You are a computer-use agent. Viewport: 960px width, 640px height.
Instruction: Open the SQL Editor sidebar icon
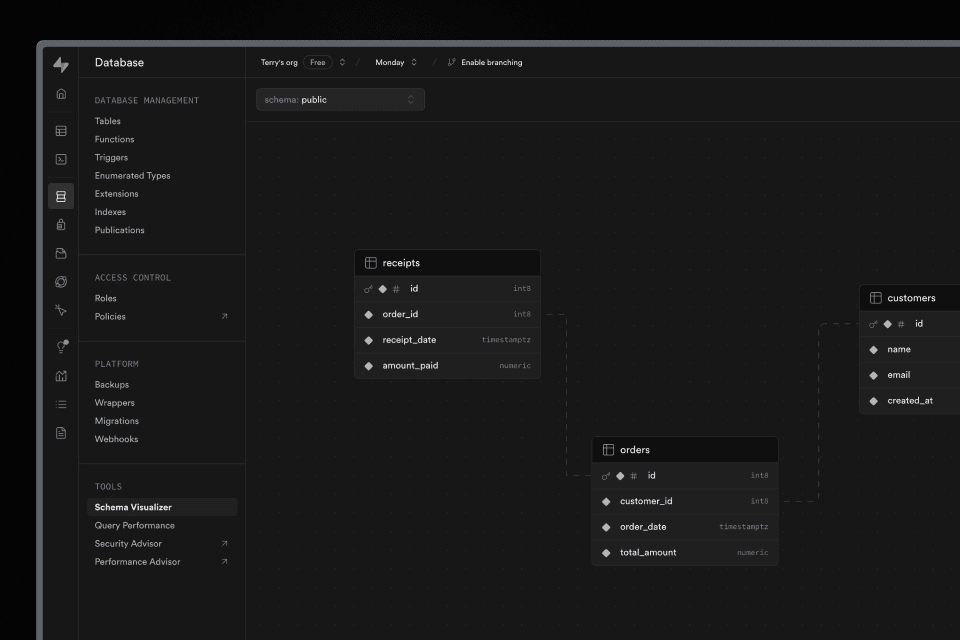pyautogui.click(x=61, y=159)
